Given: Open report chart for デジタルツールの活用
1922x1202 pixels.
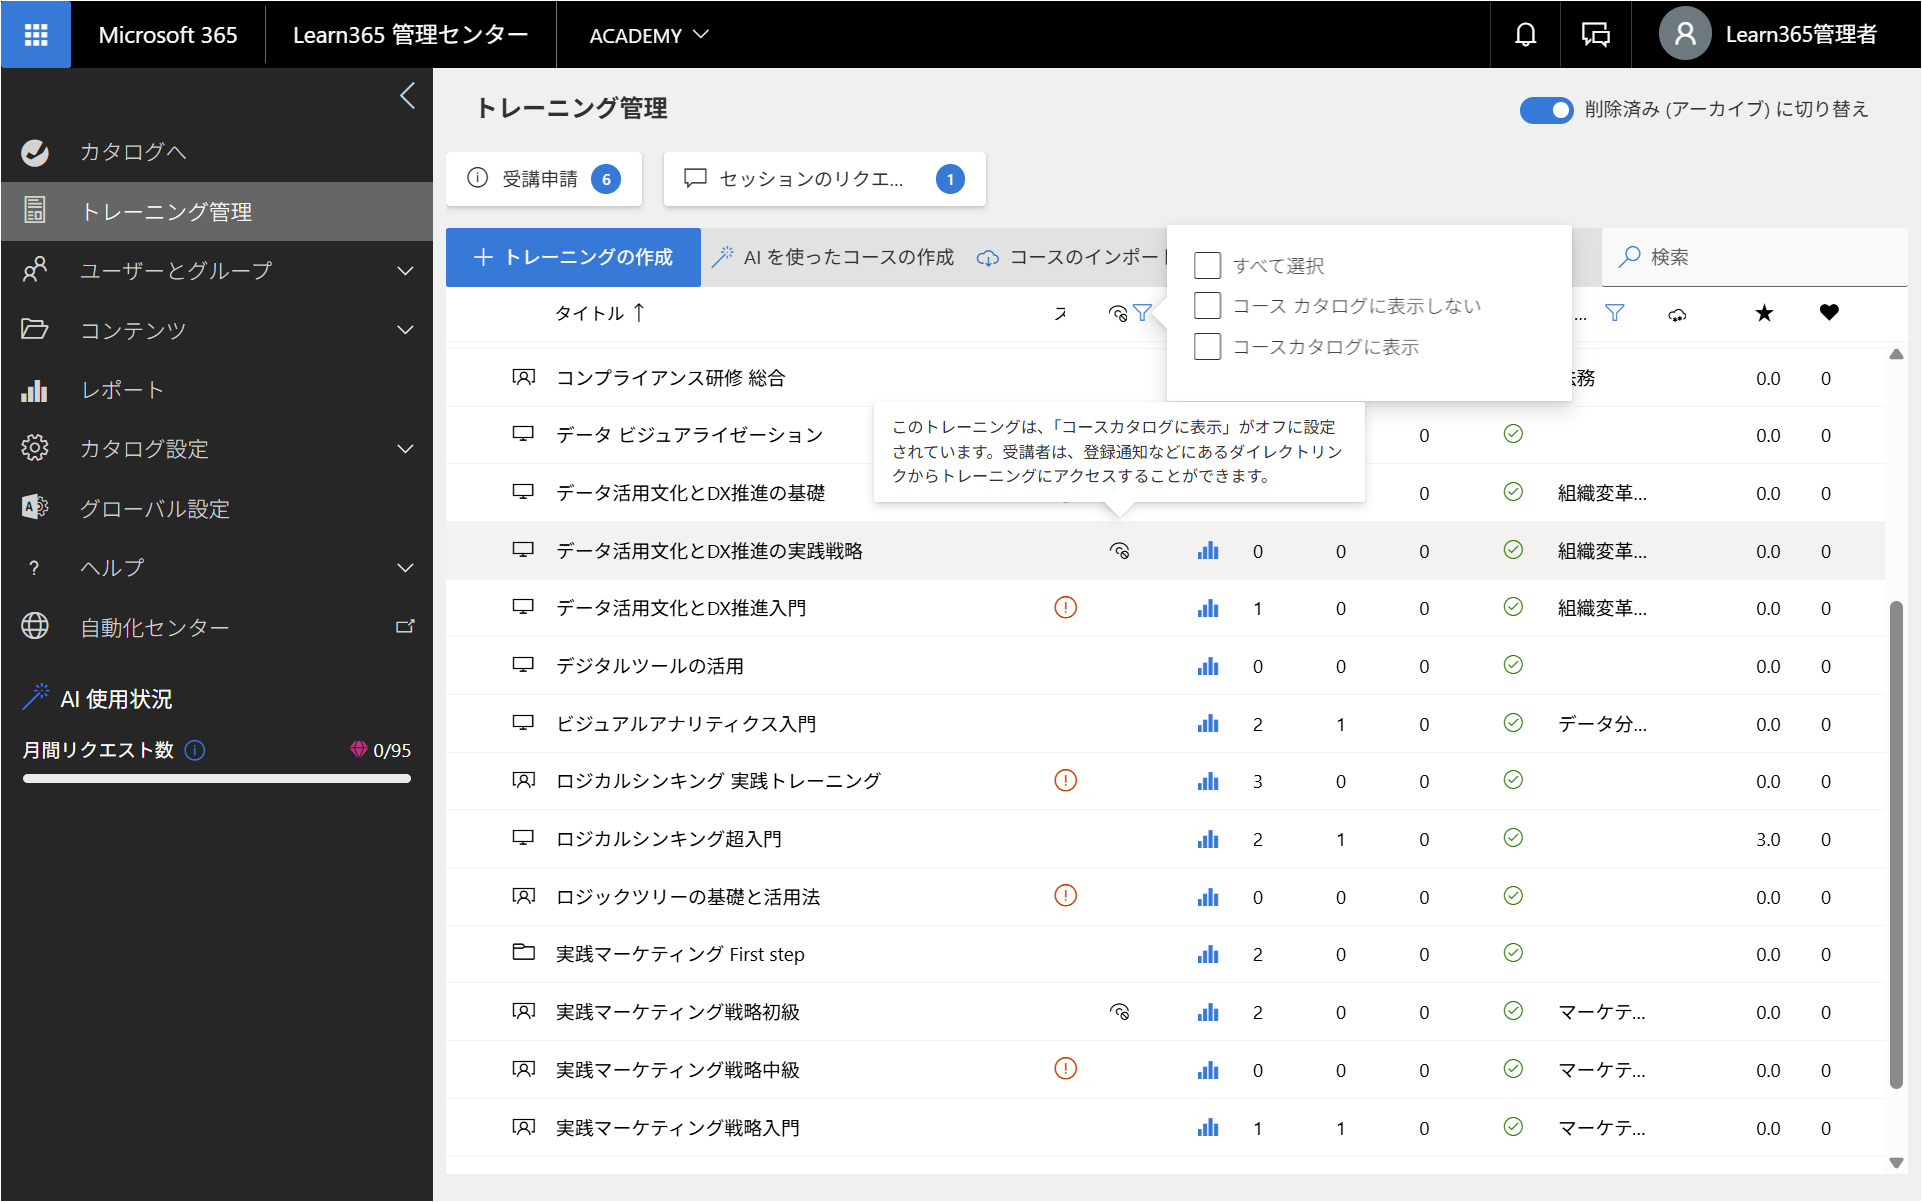Looking at the screenshot, I should pyautogui.click(x=1208, y=666).
